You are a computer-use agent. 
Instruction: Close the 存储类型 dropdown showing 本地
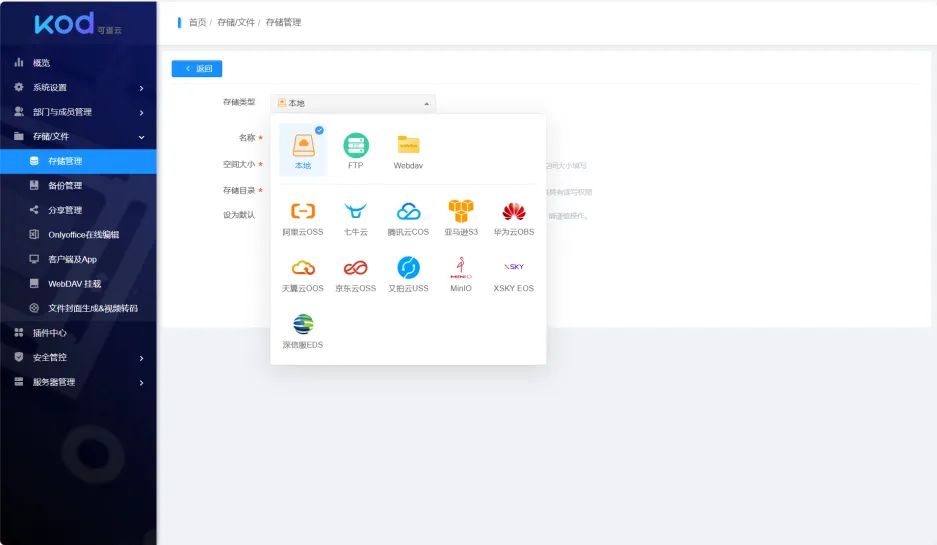[353, 103]
